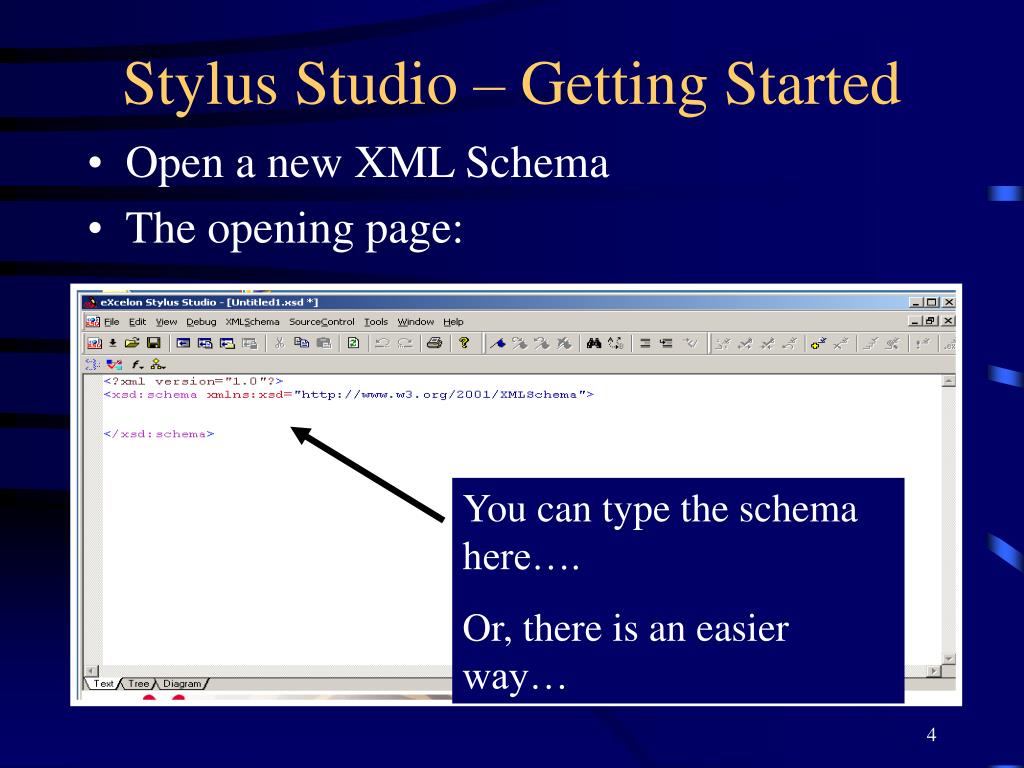Click the green Refresh document icon
The image size is (1024, 768).
[353, 343]
